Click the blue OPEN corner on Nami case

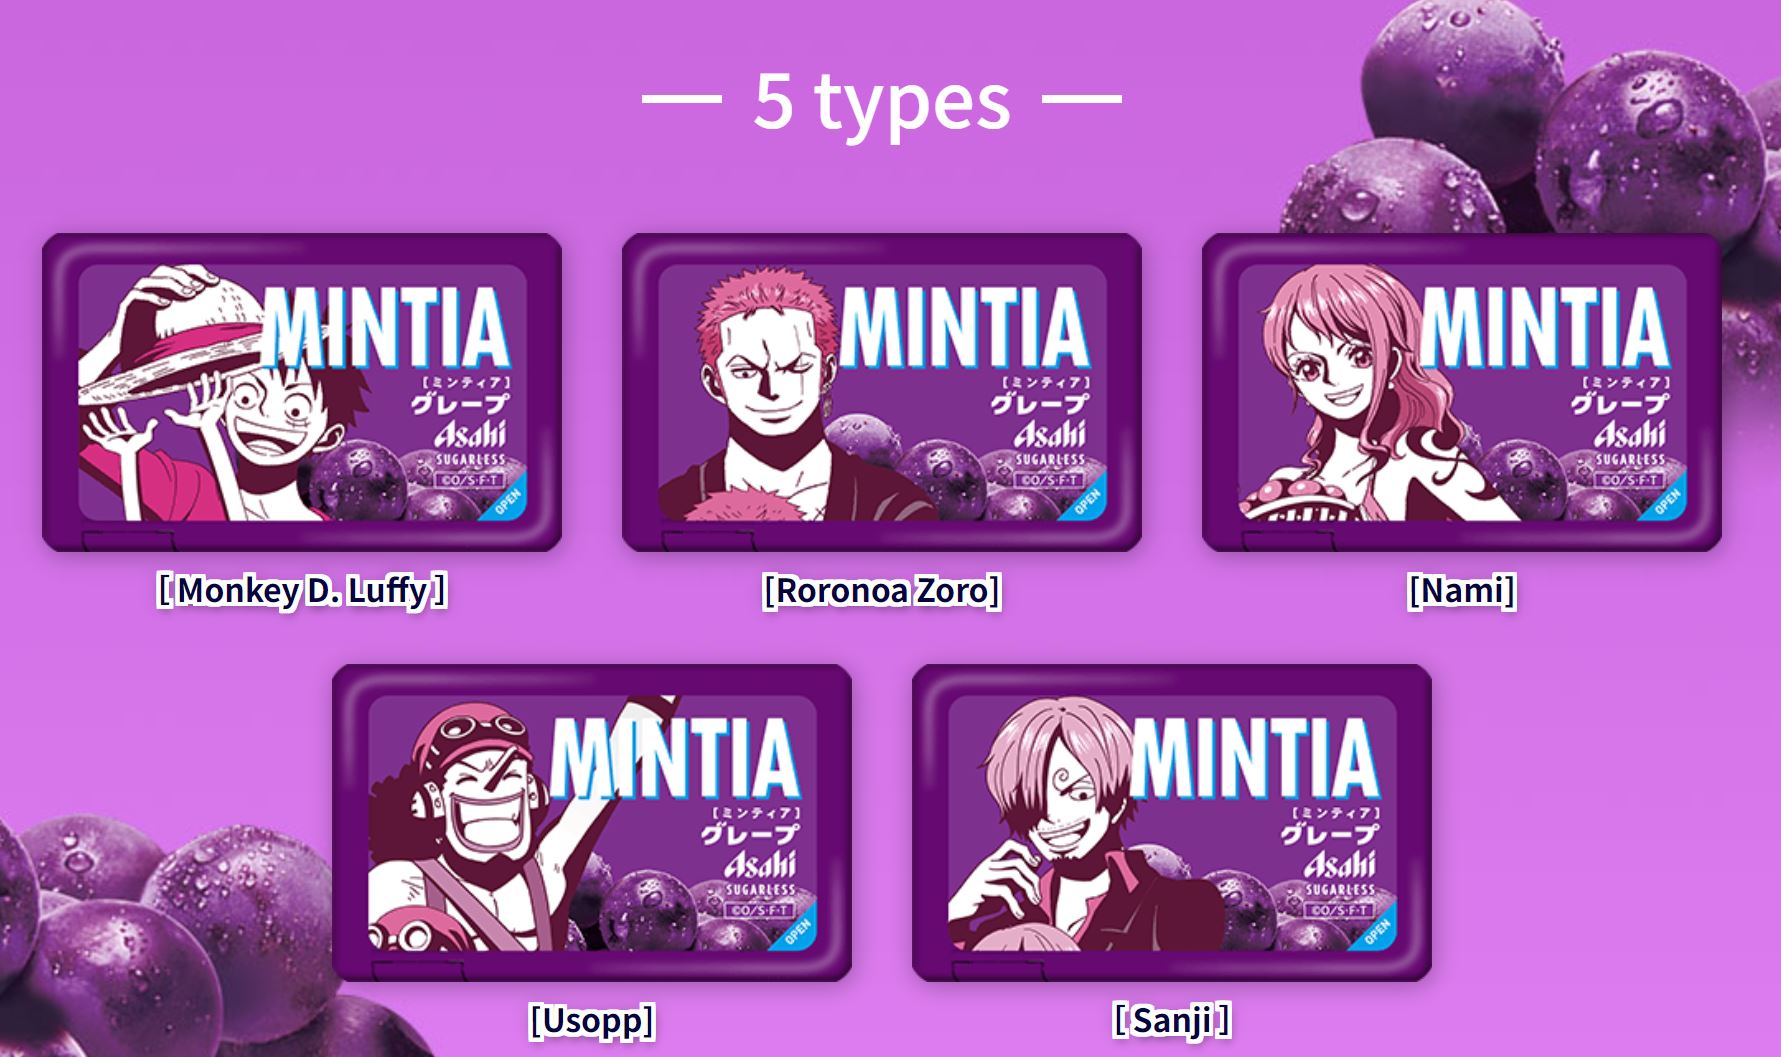tap(1669, 502)
